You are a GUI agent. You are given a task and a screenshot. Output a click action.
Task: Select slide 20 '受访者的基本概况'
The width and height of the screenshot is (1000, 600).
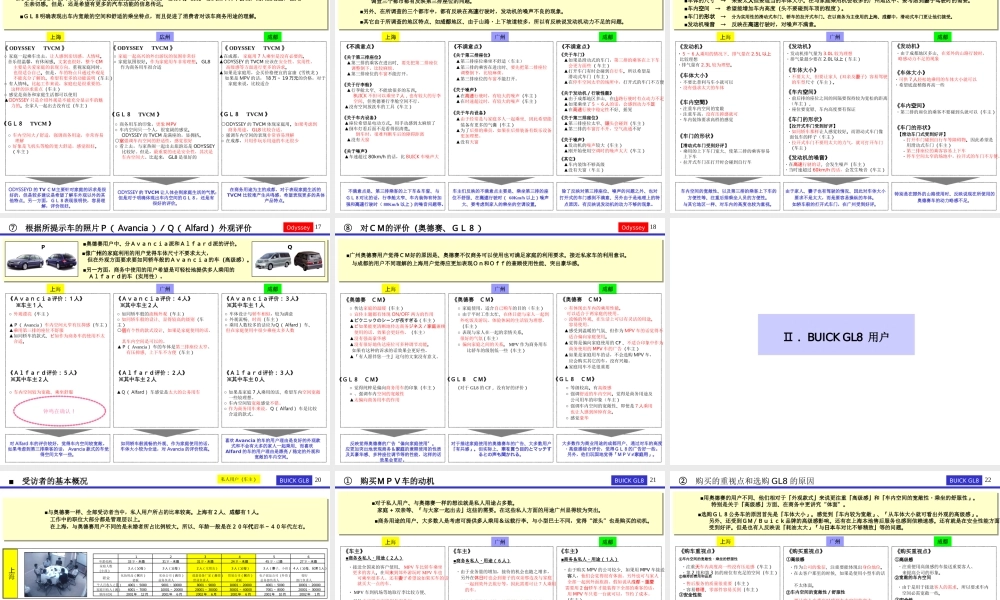click(x=165, y=536)
